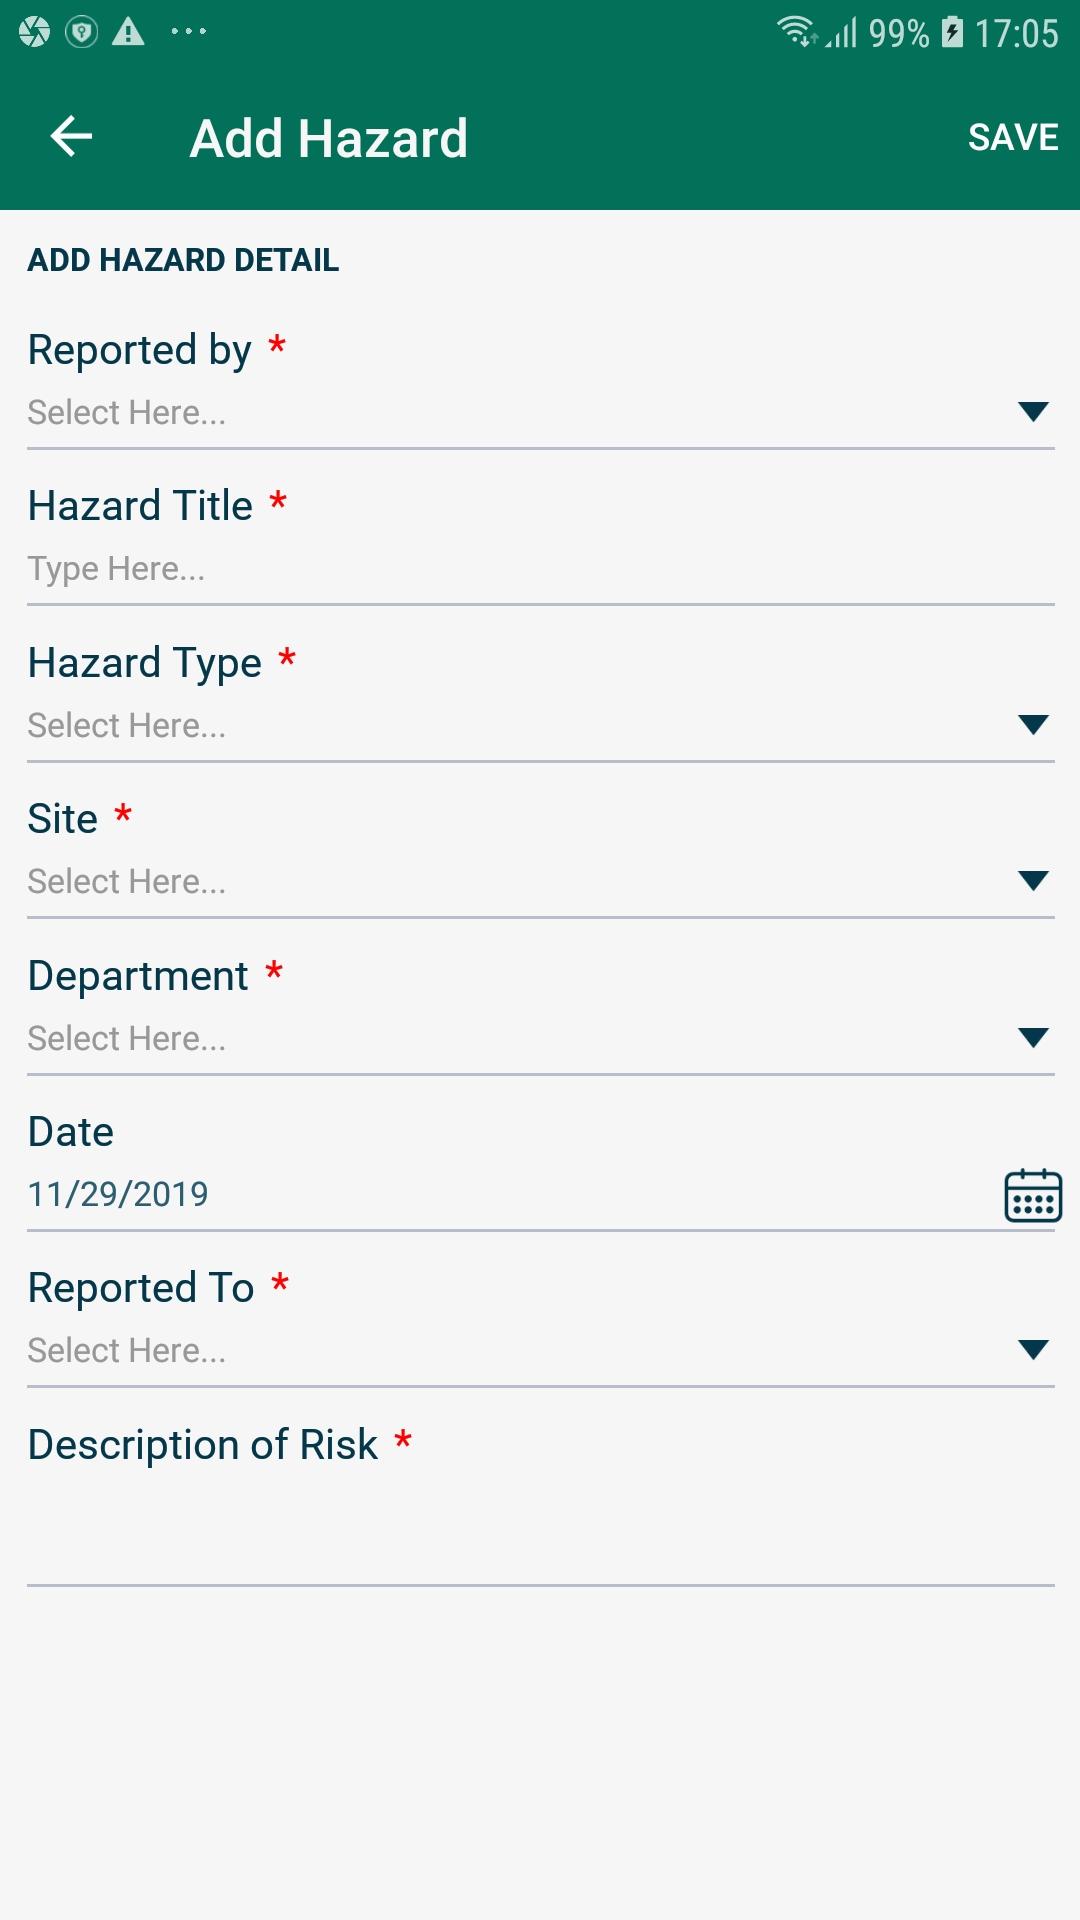Expand the Reported To dropdown
Screen dimensions: 1080x1920
1032,1350
